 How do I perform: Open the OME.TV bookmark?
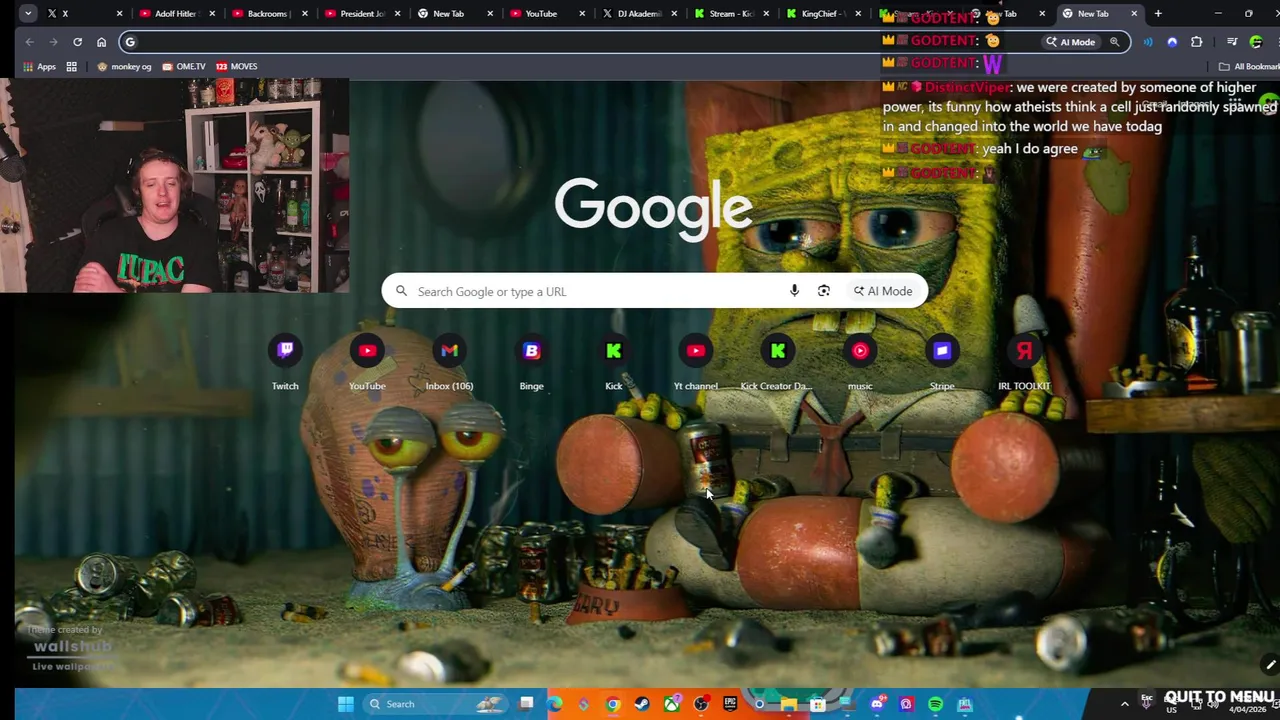point(183,66)
